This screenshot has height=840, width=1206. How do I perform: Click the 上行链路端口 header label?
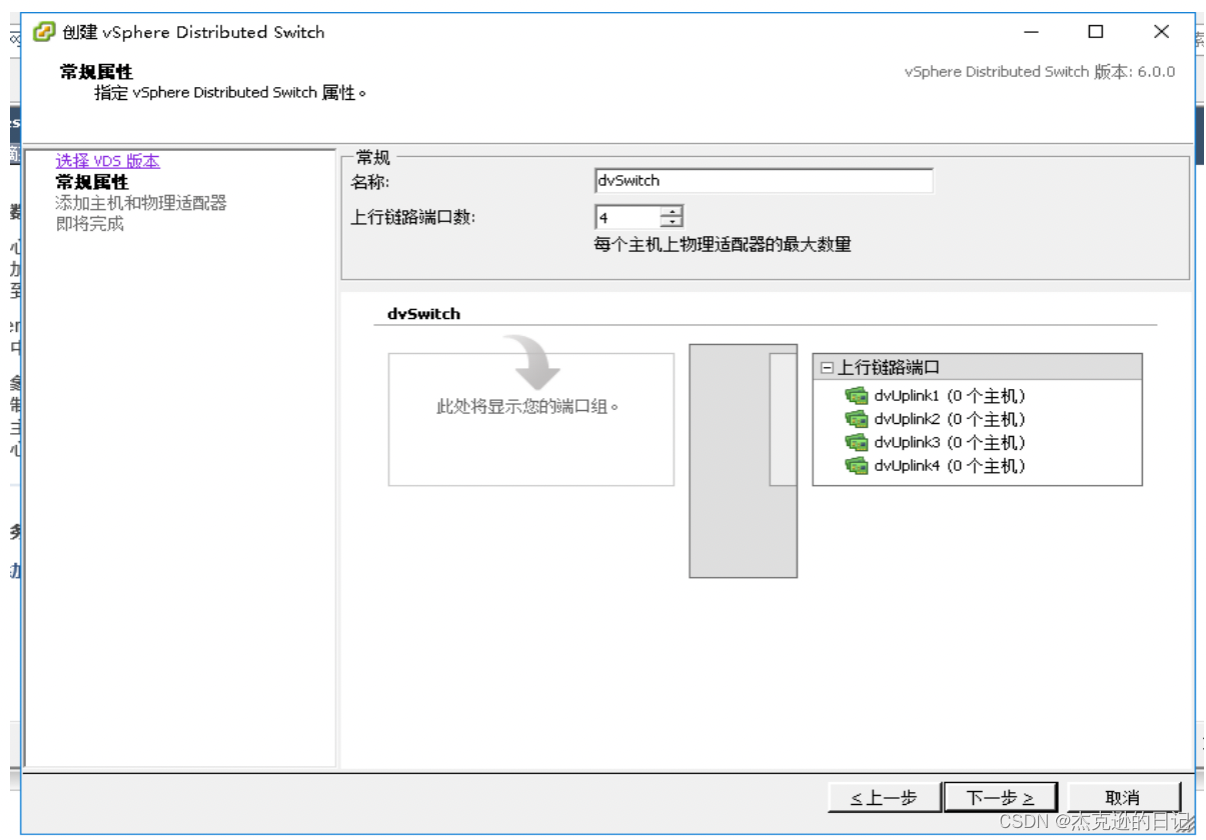[889, 368]
